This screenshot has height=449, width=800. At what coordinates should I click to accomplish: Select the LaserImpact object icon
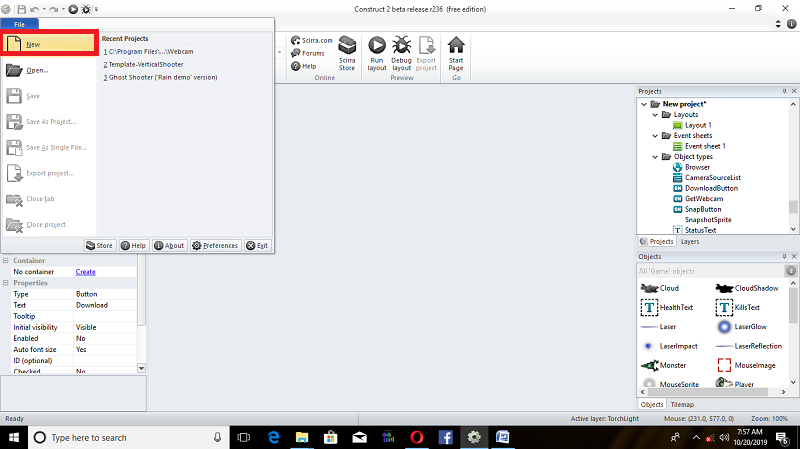648,346
